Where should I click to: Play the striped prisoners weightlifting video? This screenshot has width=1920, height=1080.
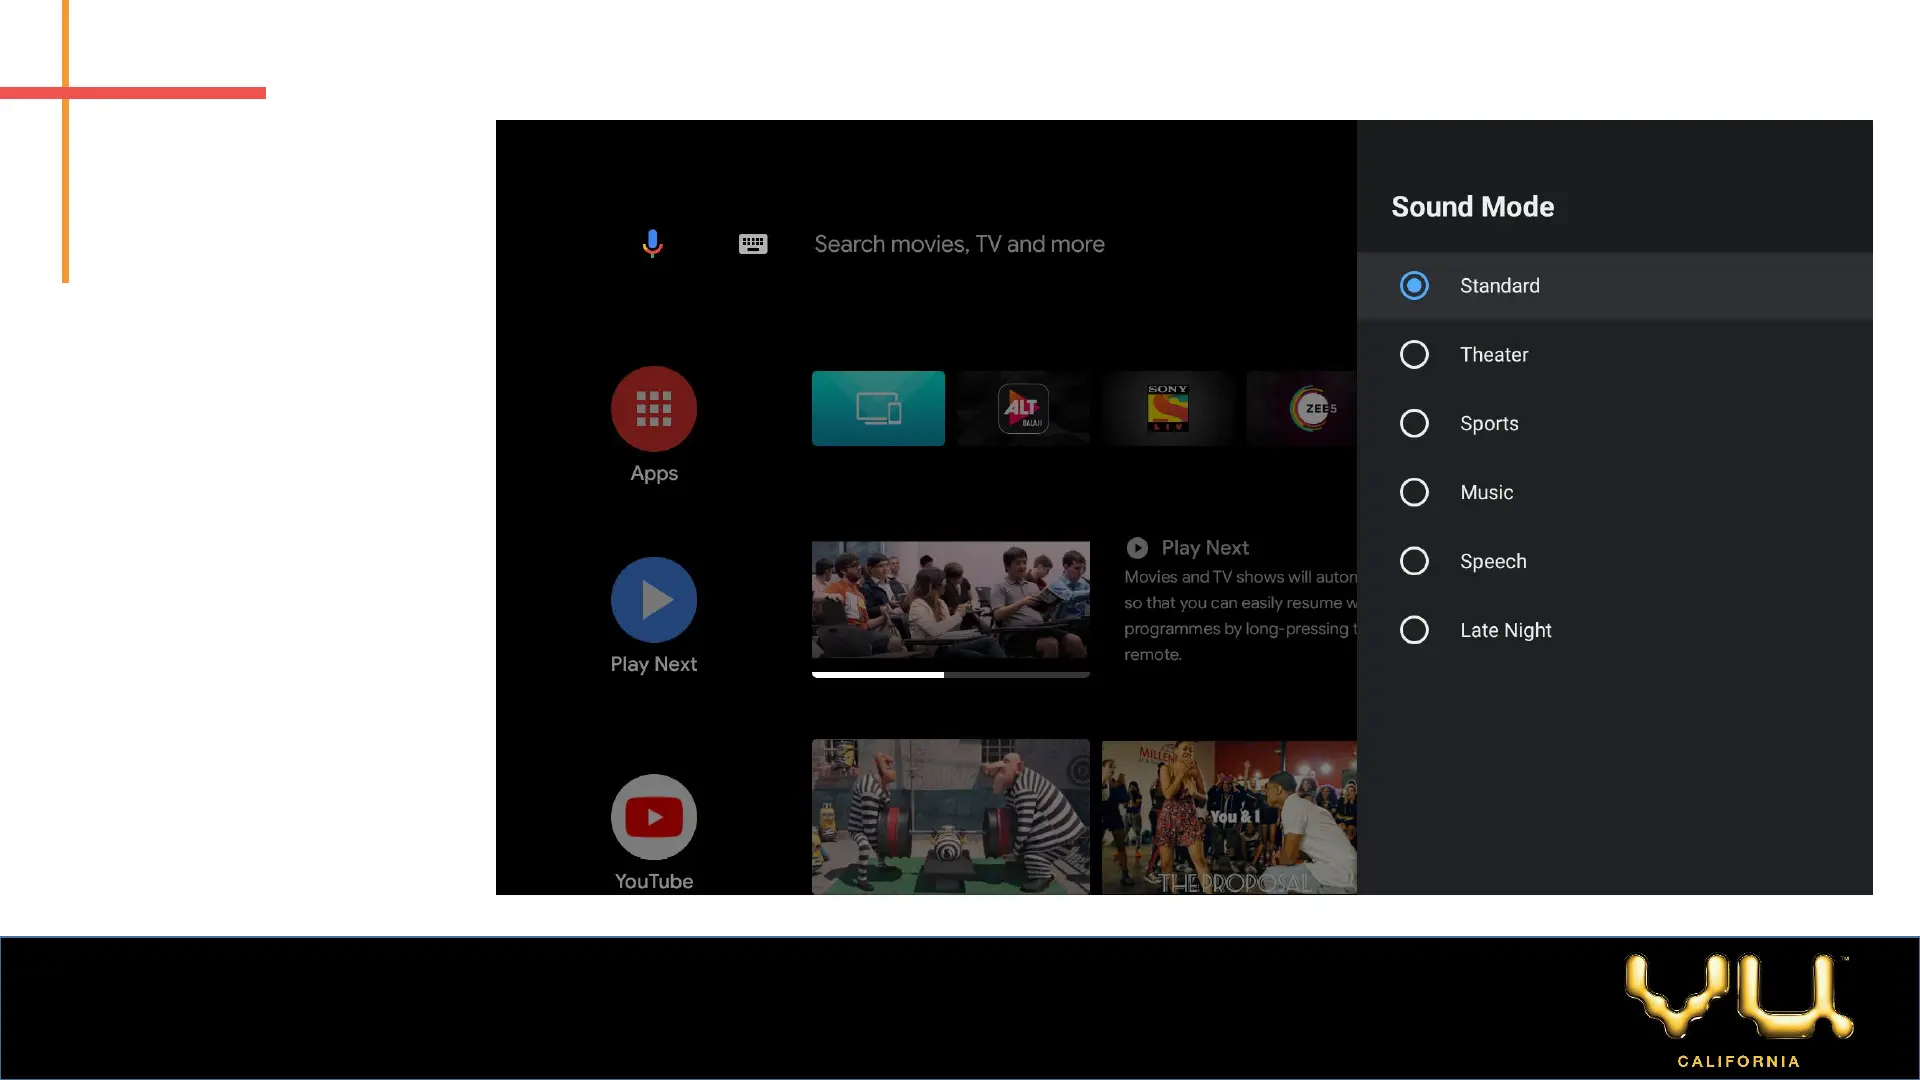(x=950, y=816)
